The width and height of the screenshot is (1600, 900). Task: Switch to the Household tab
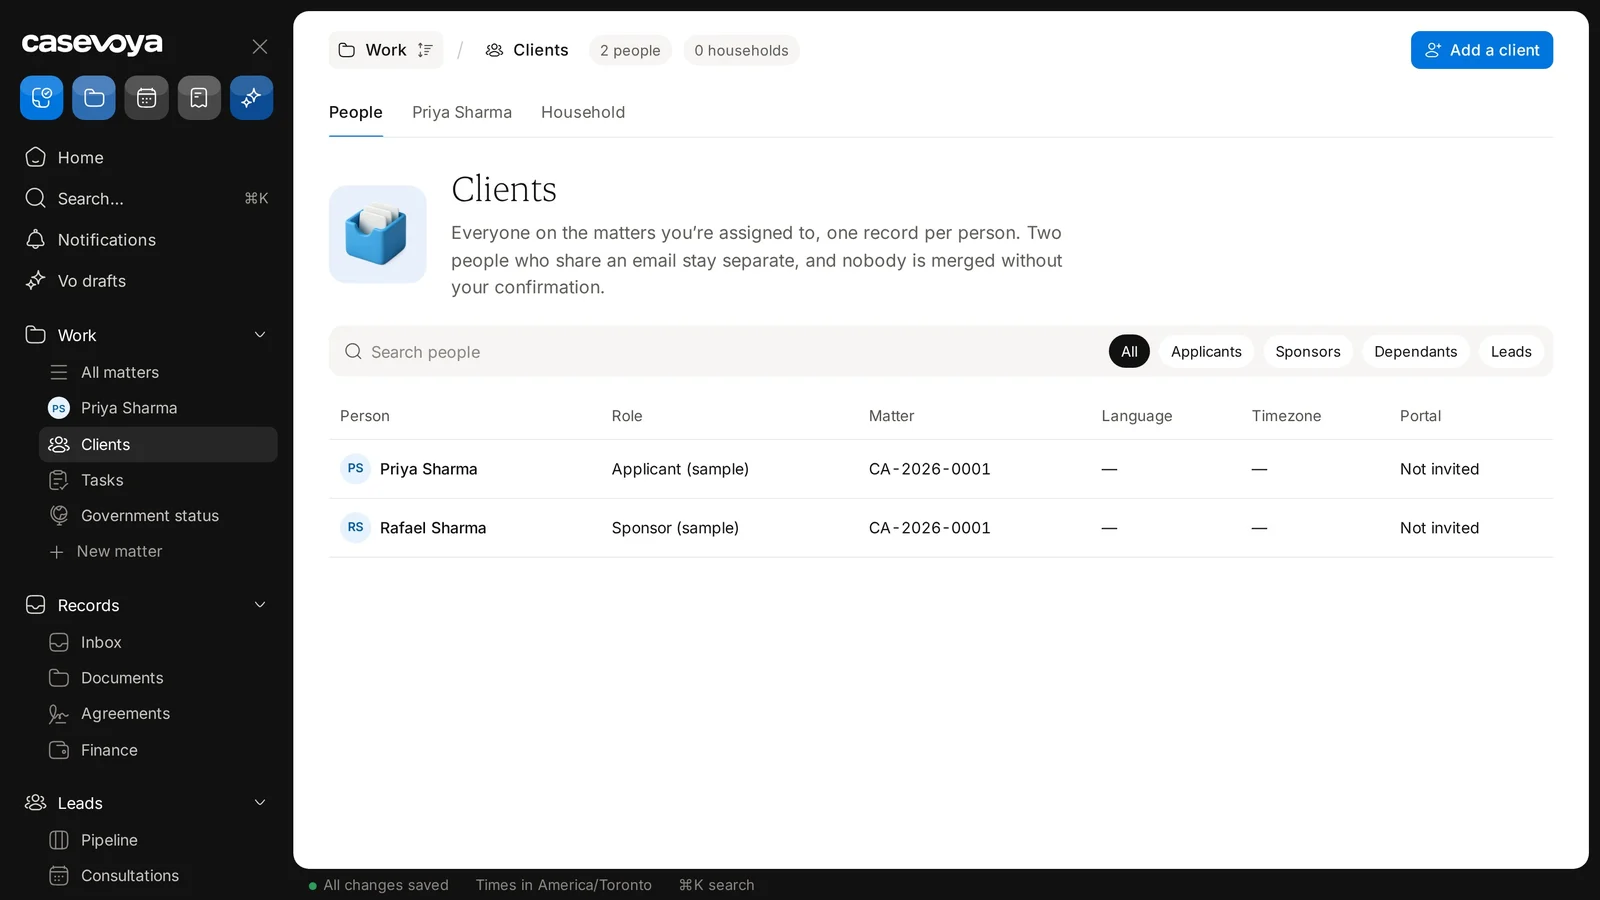click(583, 113)
